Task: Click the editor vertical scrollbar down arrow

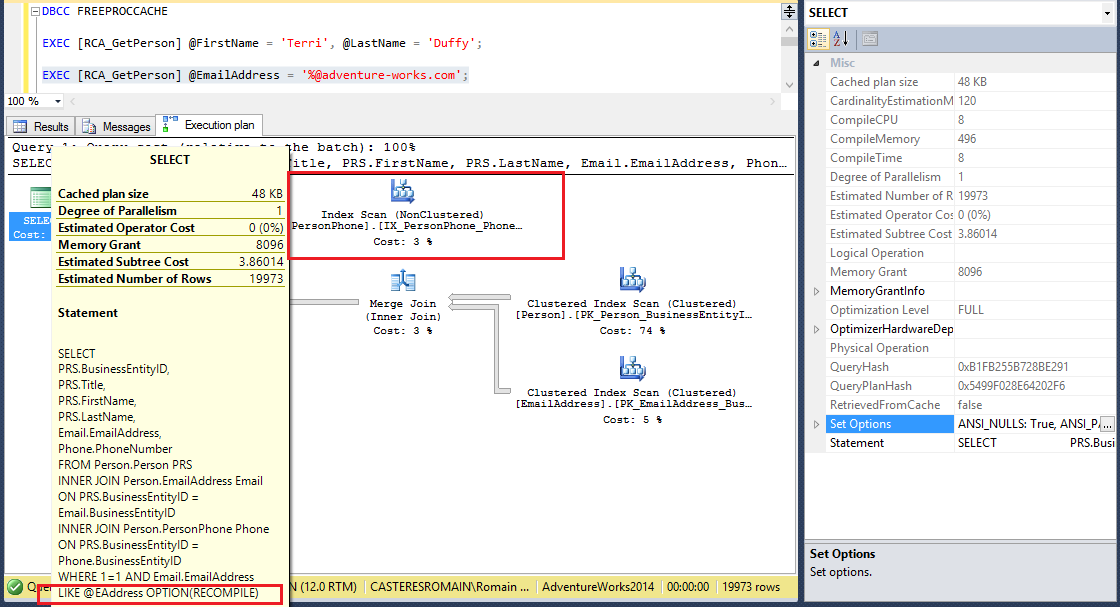Action: [x=789, y=85]
